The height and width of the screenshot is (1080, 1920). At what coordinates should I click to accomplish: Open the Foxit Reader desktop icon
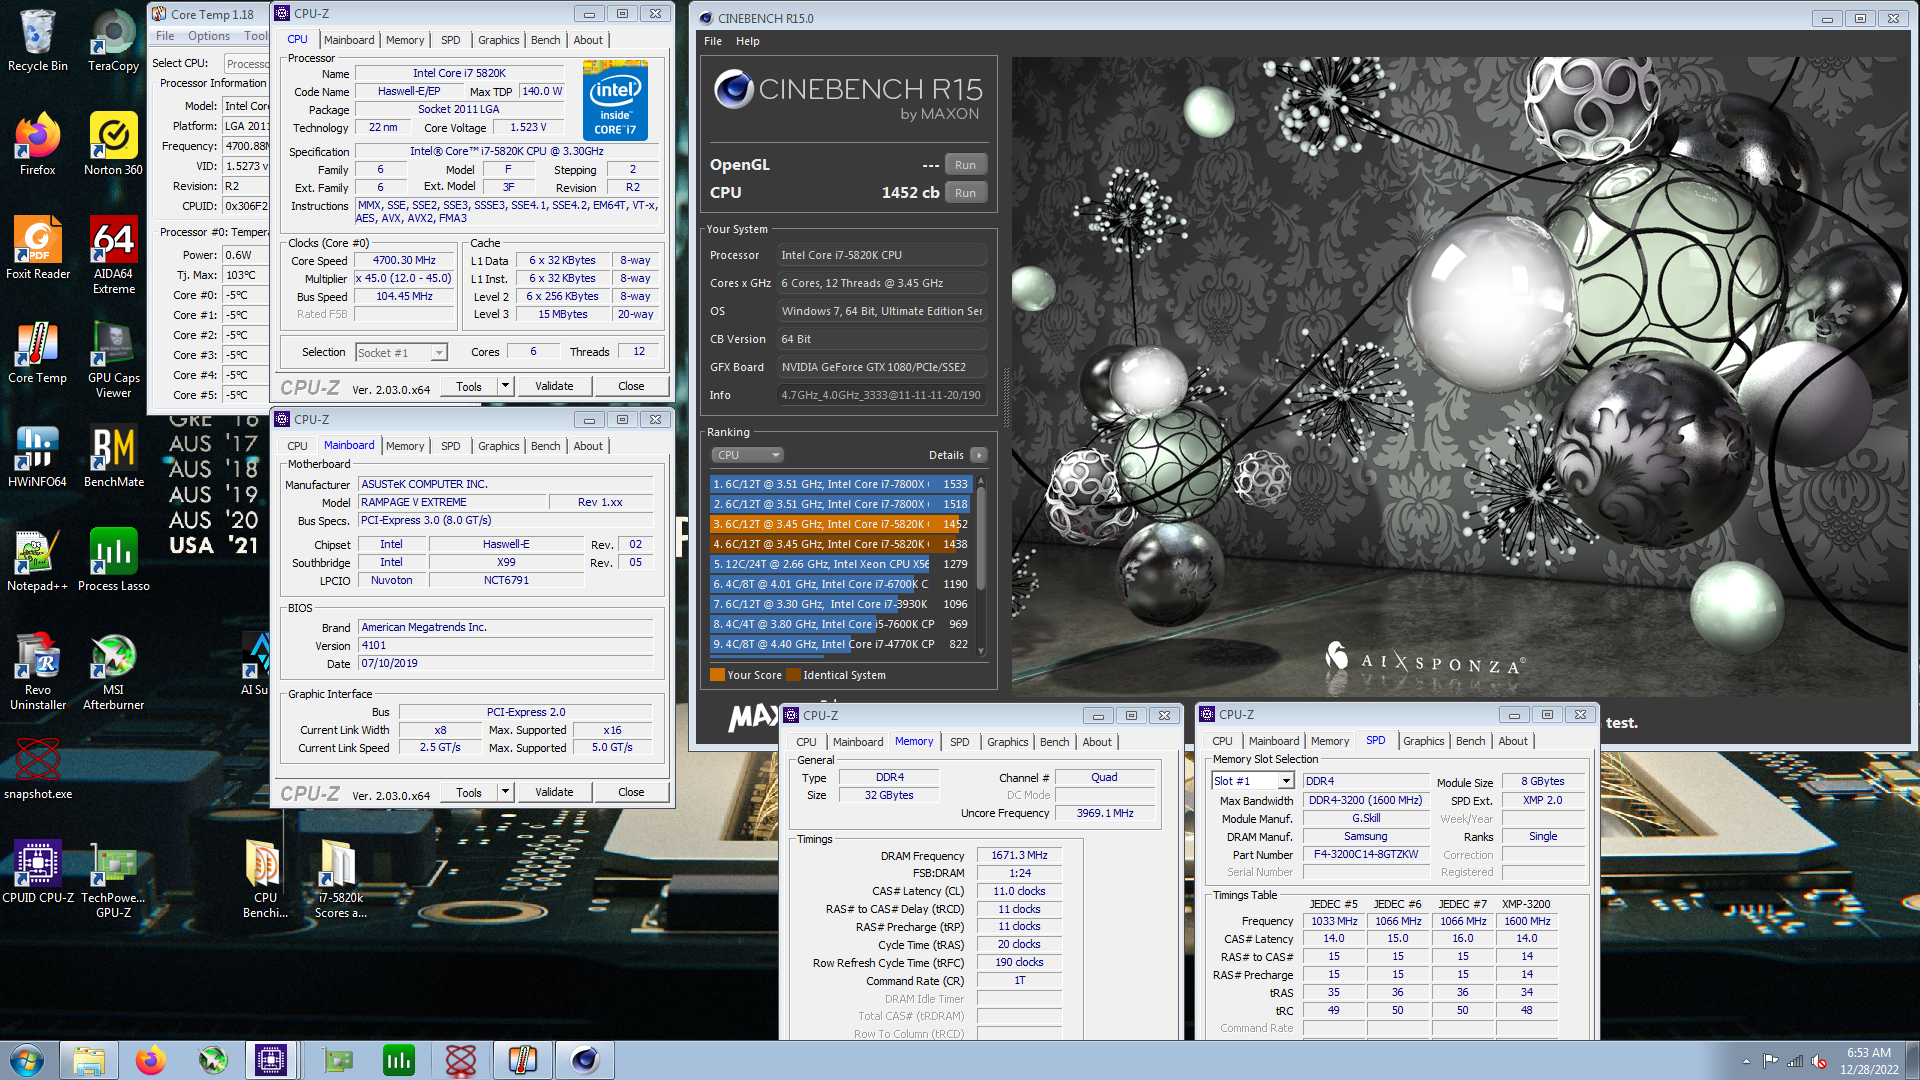[x=38, y=249]
